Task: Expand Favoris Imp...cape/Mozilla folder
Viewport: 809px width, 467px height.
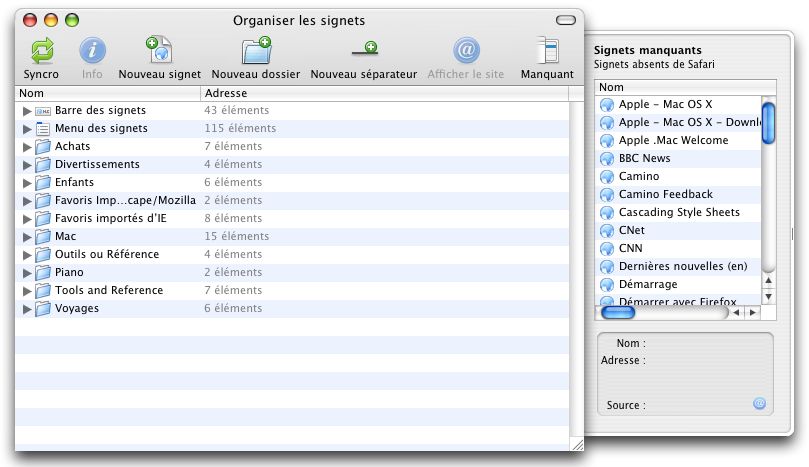Action: 27,201
